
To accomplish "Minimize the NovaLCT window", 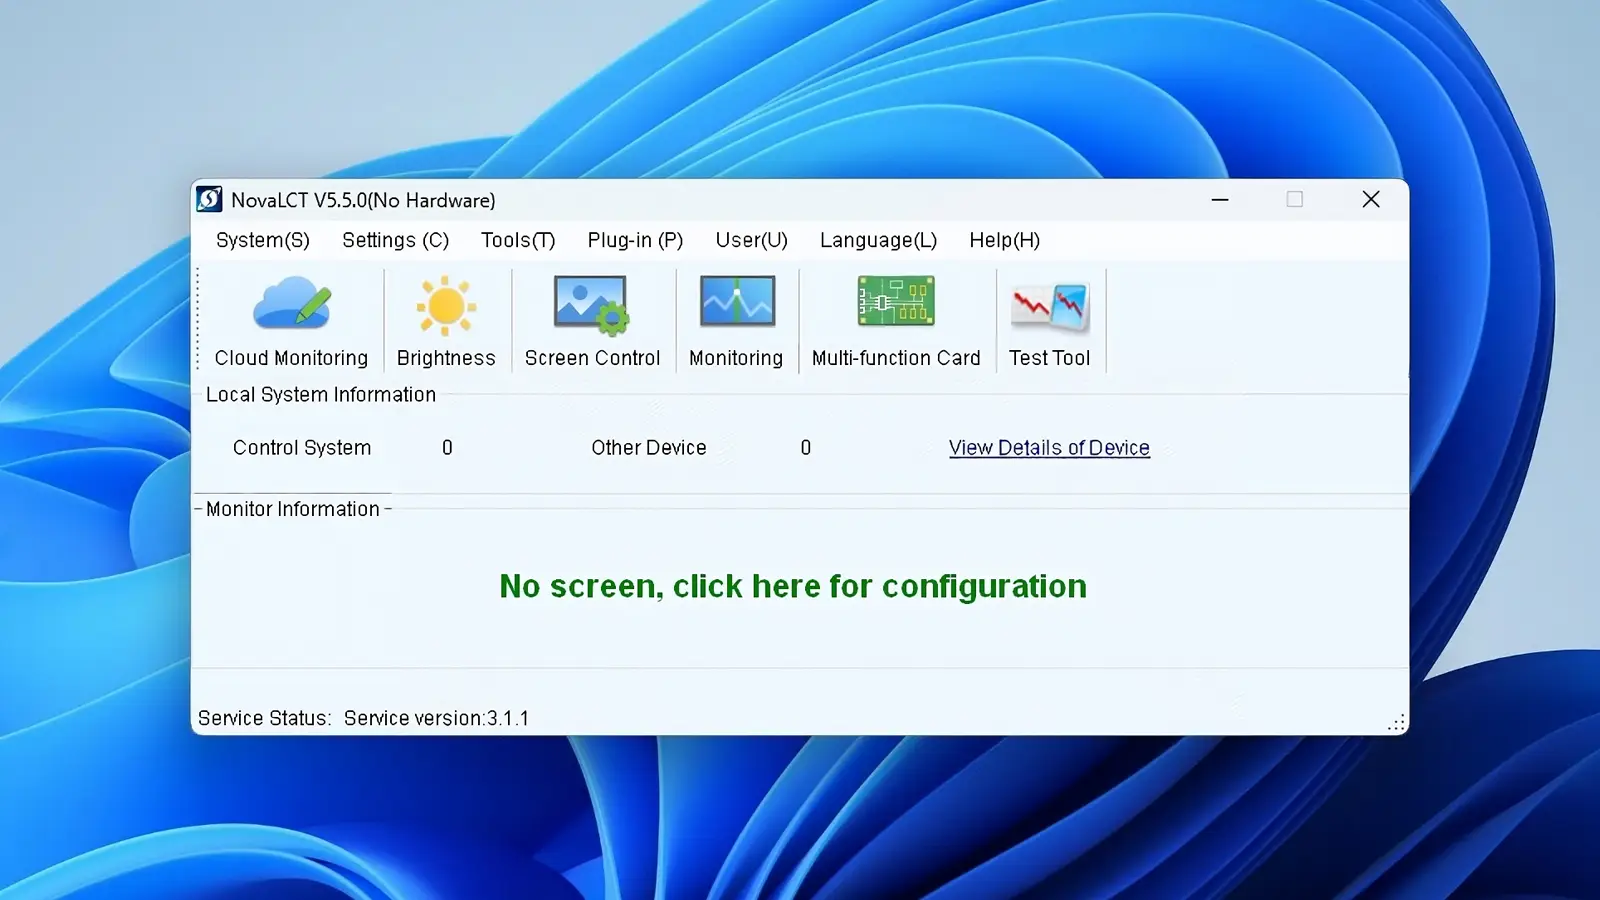I will (x=1220, y=200).
